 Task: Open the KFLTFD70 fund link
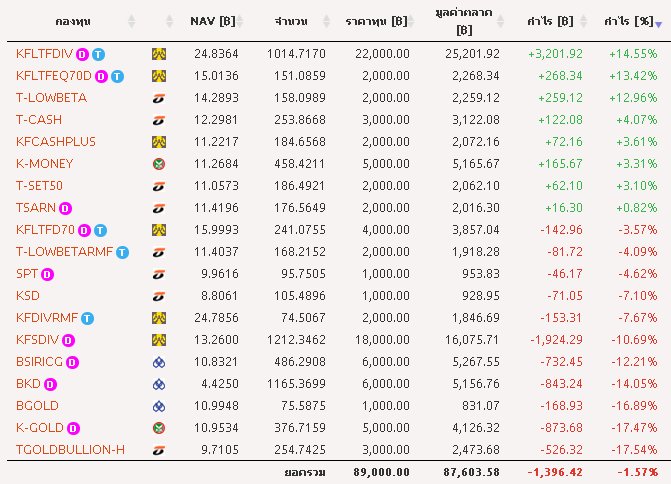coord(45,230)
